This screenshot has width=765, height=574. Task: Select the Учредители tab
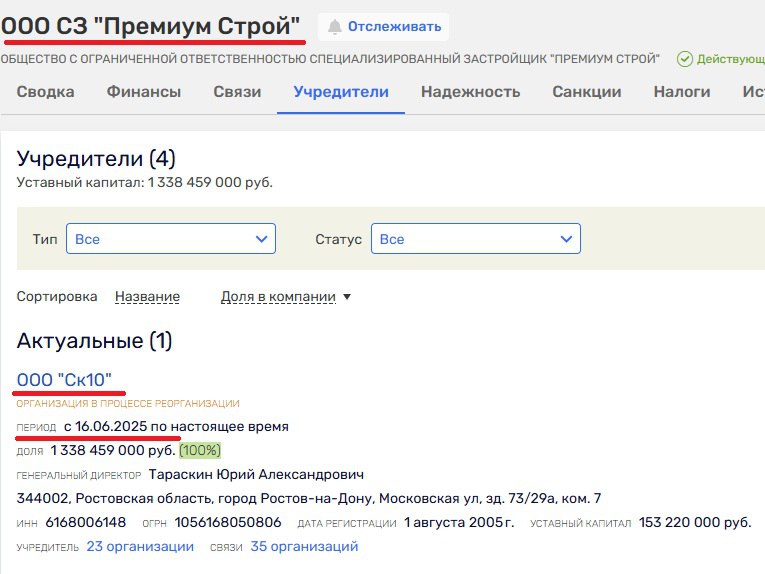[341, 92]
